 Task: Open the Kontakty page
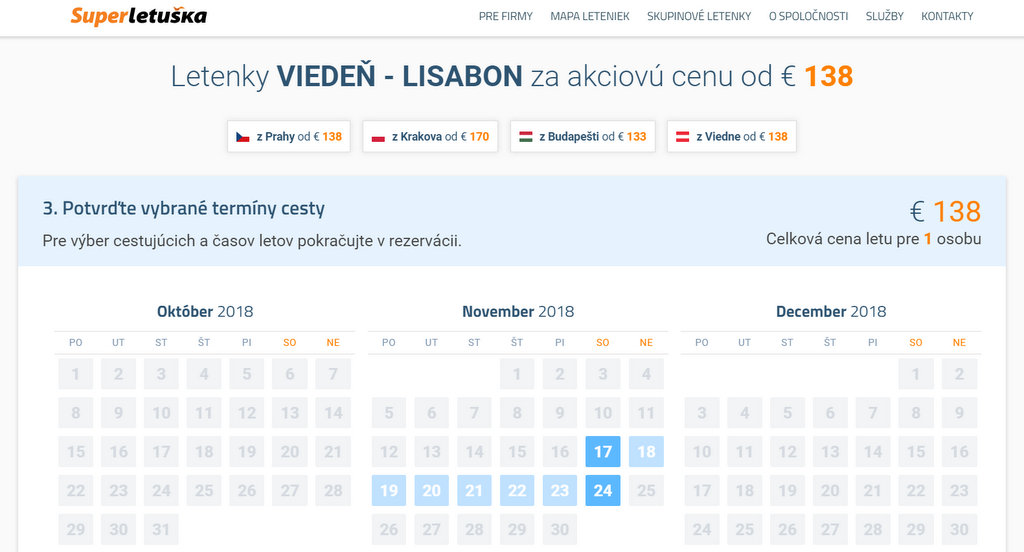(x=947, y=16)
